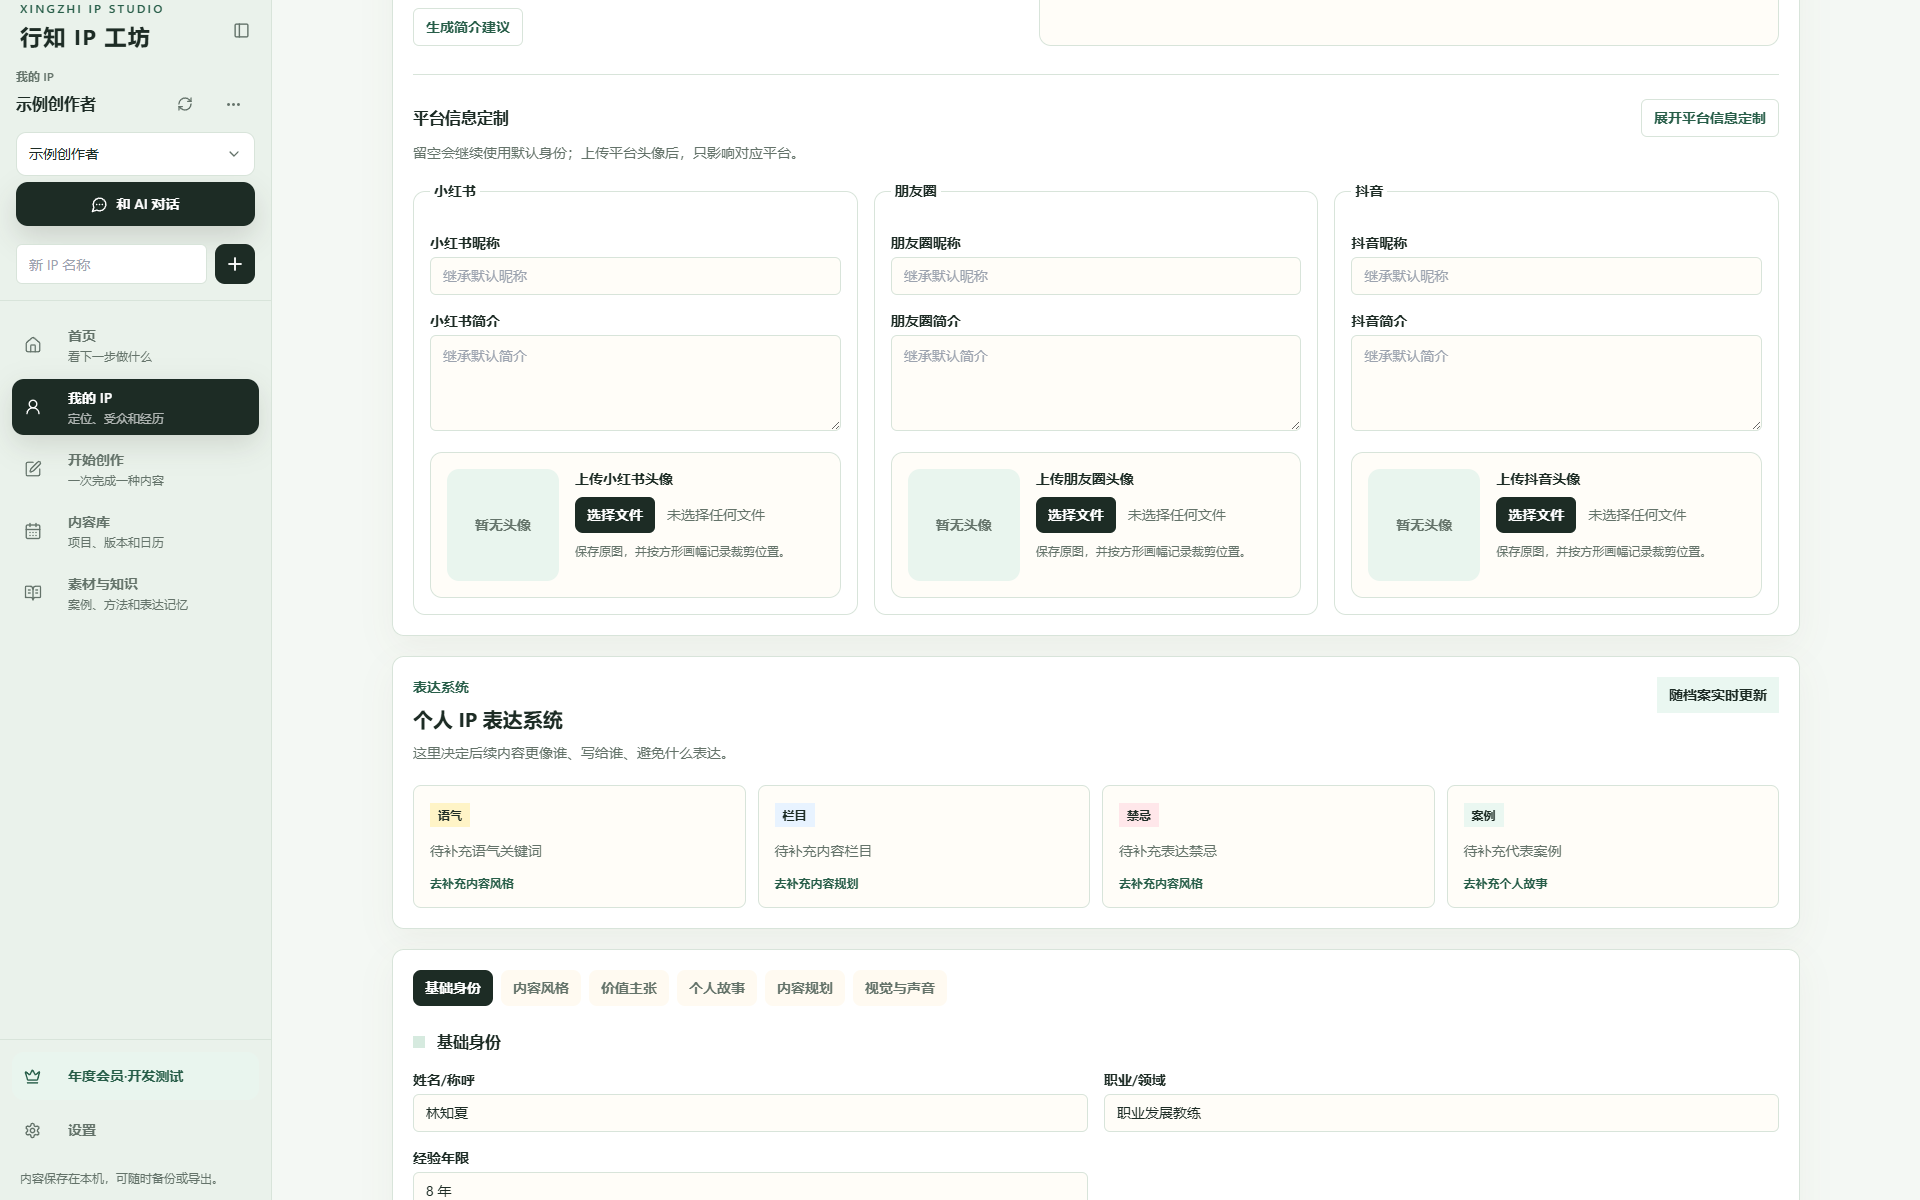Viewport: 1920px width, 1200px height.
Task: Click the calendar icon for 内容库
Action: click(x=33, y=531)
